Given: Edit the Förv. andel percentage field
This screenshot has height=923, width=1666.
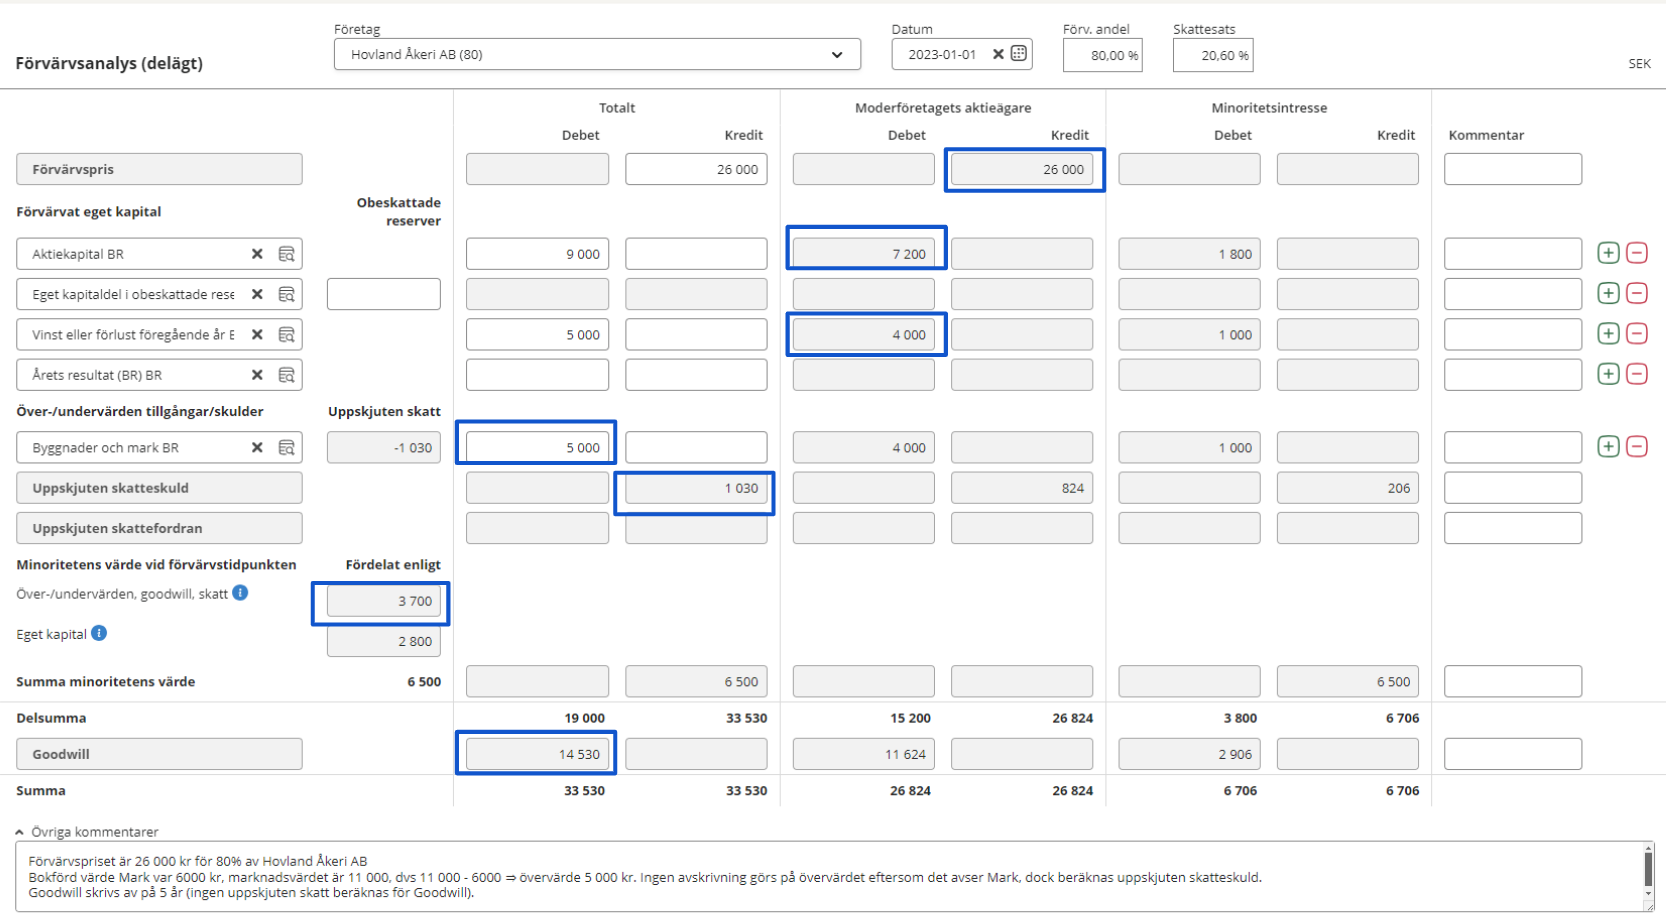Looking at the screenshot, I should click(x=1102, y=56).
